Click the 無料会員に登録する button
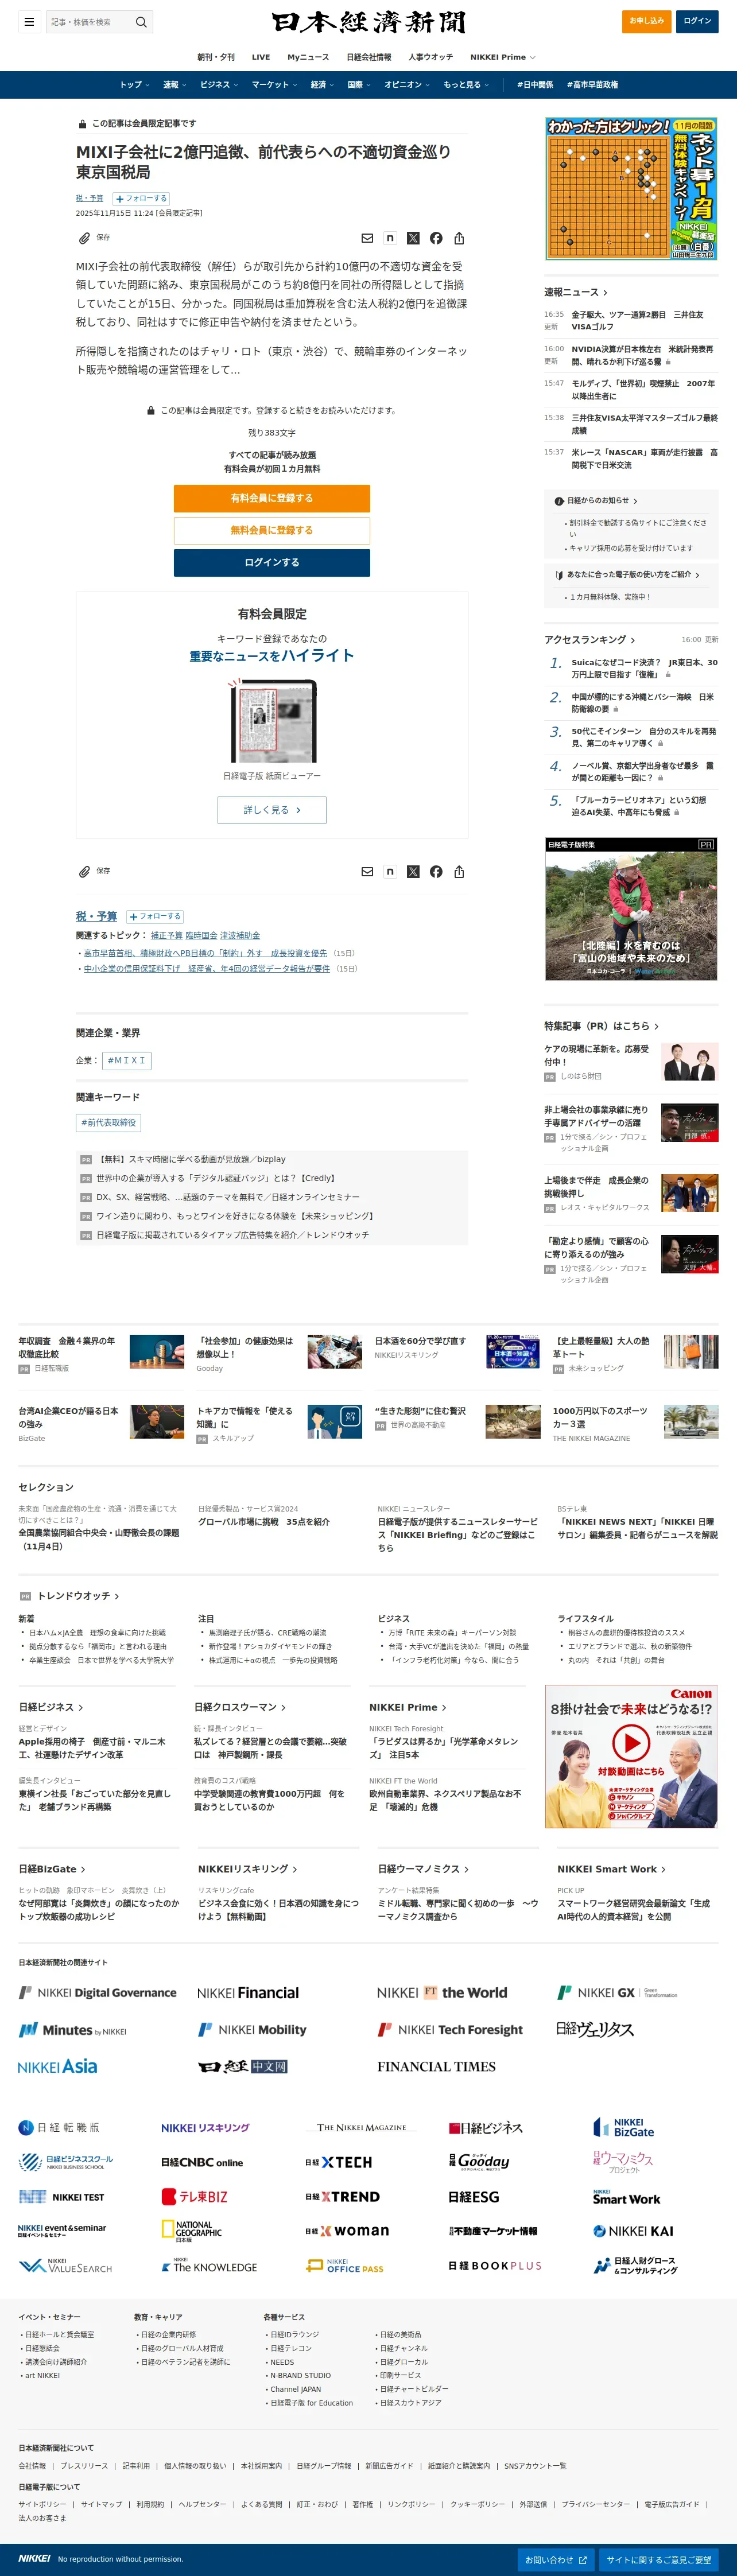 272,530
